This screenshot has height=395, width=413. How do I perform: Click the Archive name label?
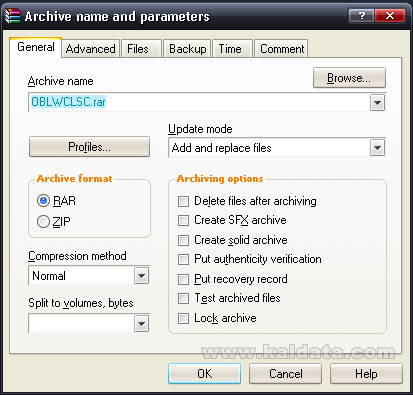pyautogui.click(x=61, y=81)
